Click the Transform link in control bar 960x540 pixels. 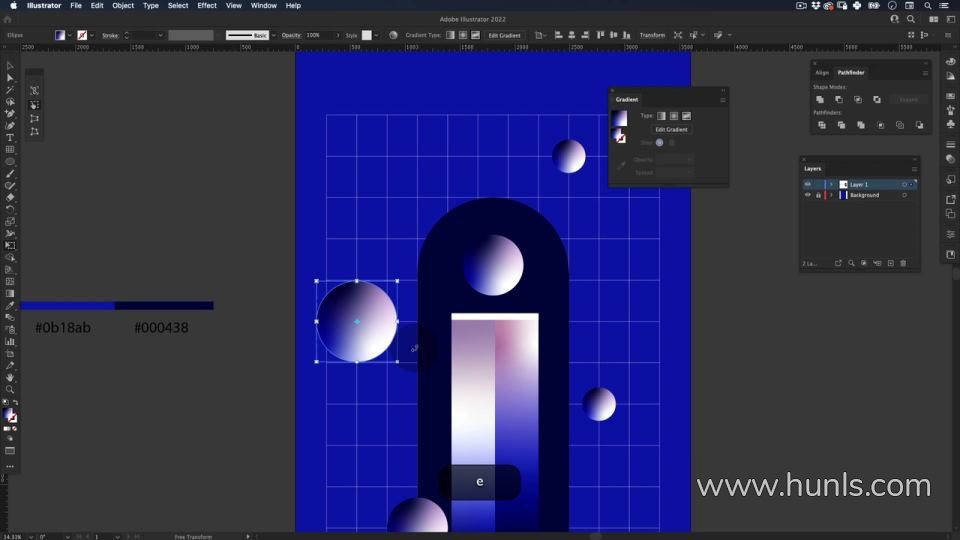(652, 35)
